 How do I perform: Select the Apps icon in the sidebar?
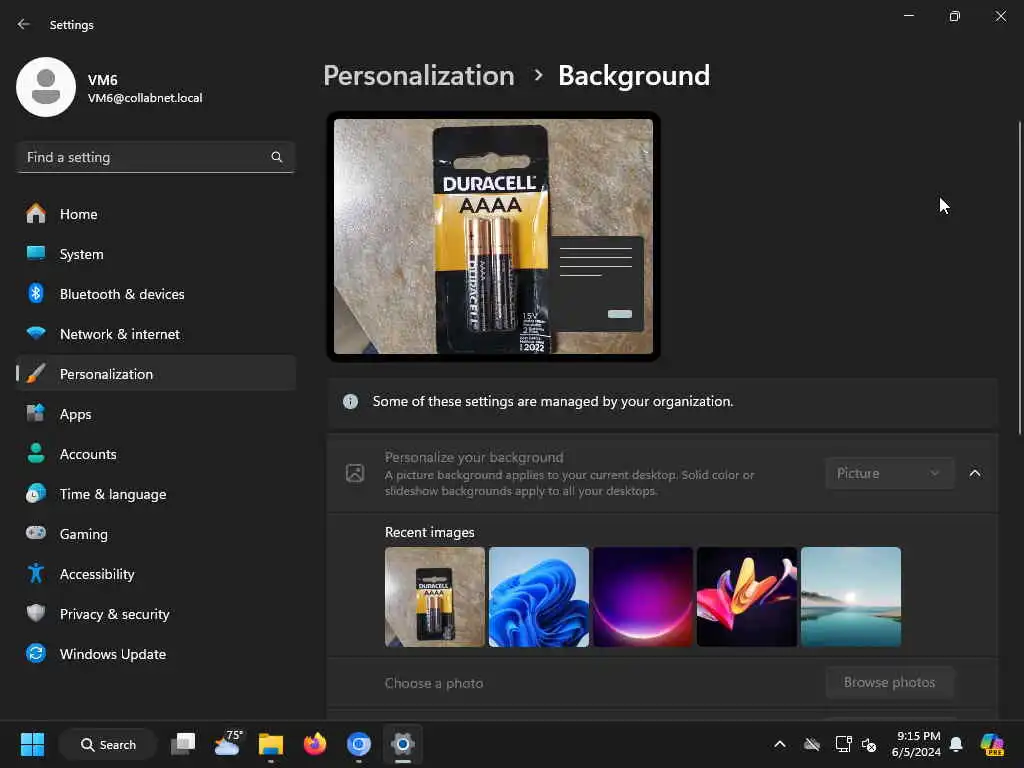coord(36,413)
